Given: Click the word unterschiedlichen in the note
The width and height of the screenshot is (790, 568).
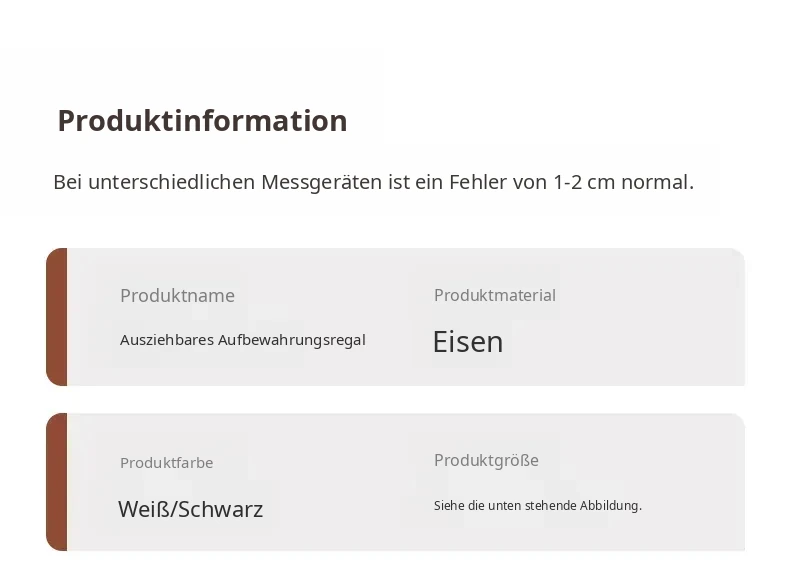Looking at the screenshot, I should point(171,182).
